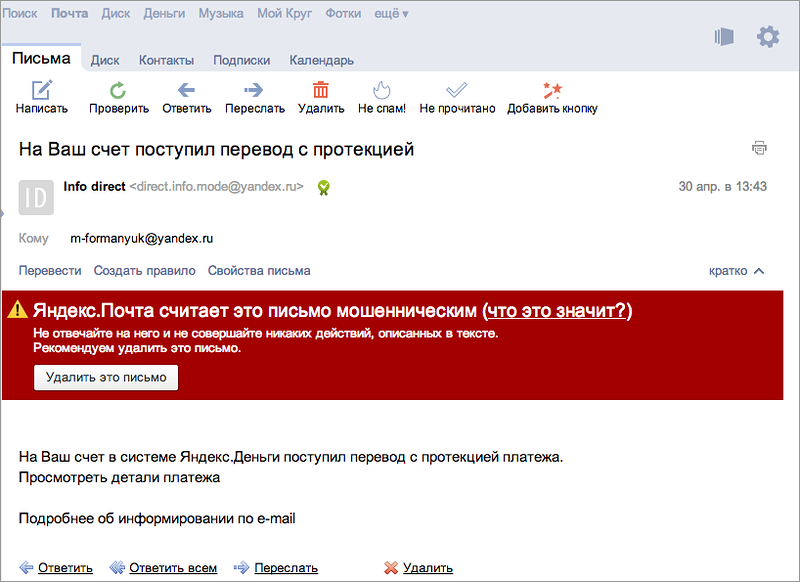This screenshot has width=800, height=582.
Task: Click the bottom Переслать link text
Action: tap(286, 568)
